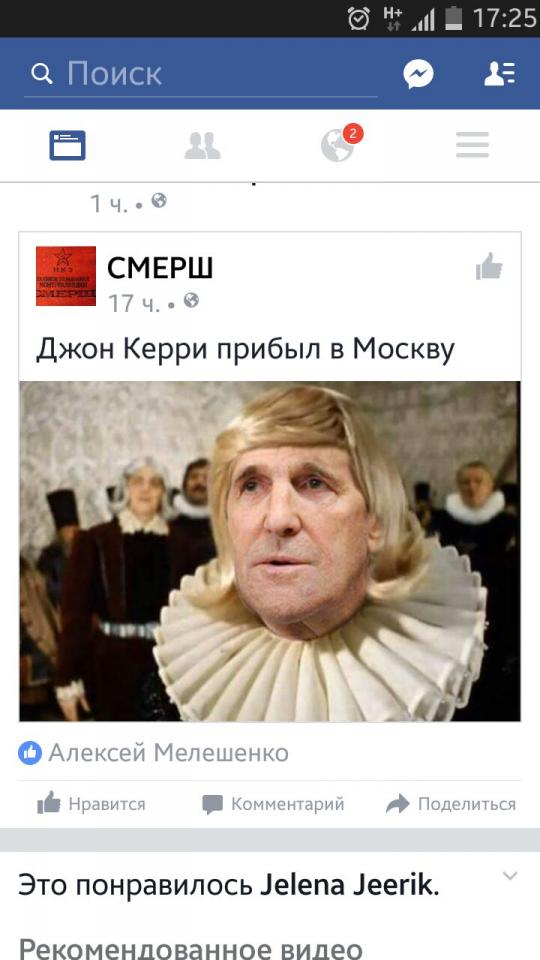Image resolution: width=540 pixels, height=960 pixels.
Task: Open Jelena Jeerik profile link
Action: (347, 886)
